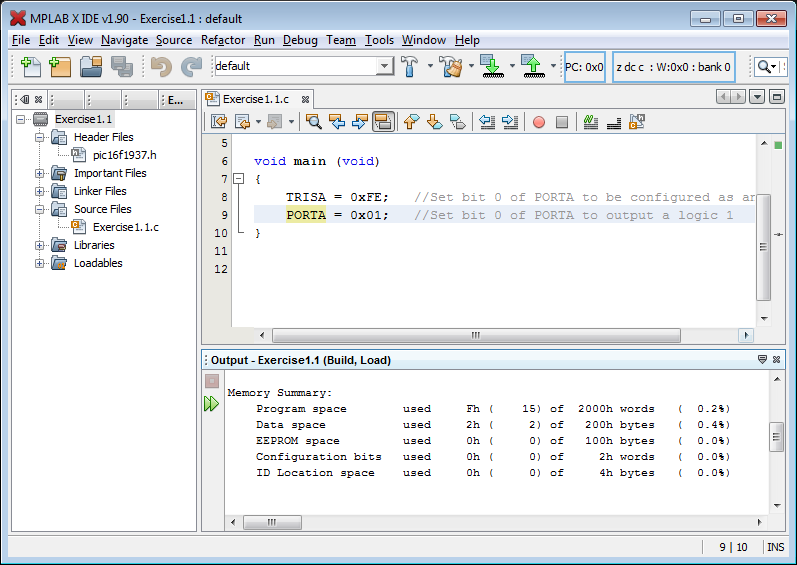
Task: Click the Last Edit icon in editor toolbar
Action: [x=219, y=121]
